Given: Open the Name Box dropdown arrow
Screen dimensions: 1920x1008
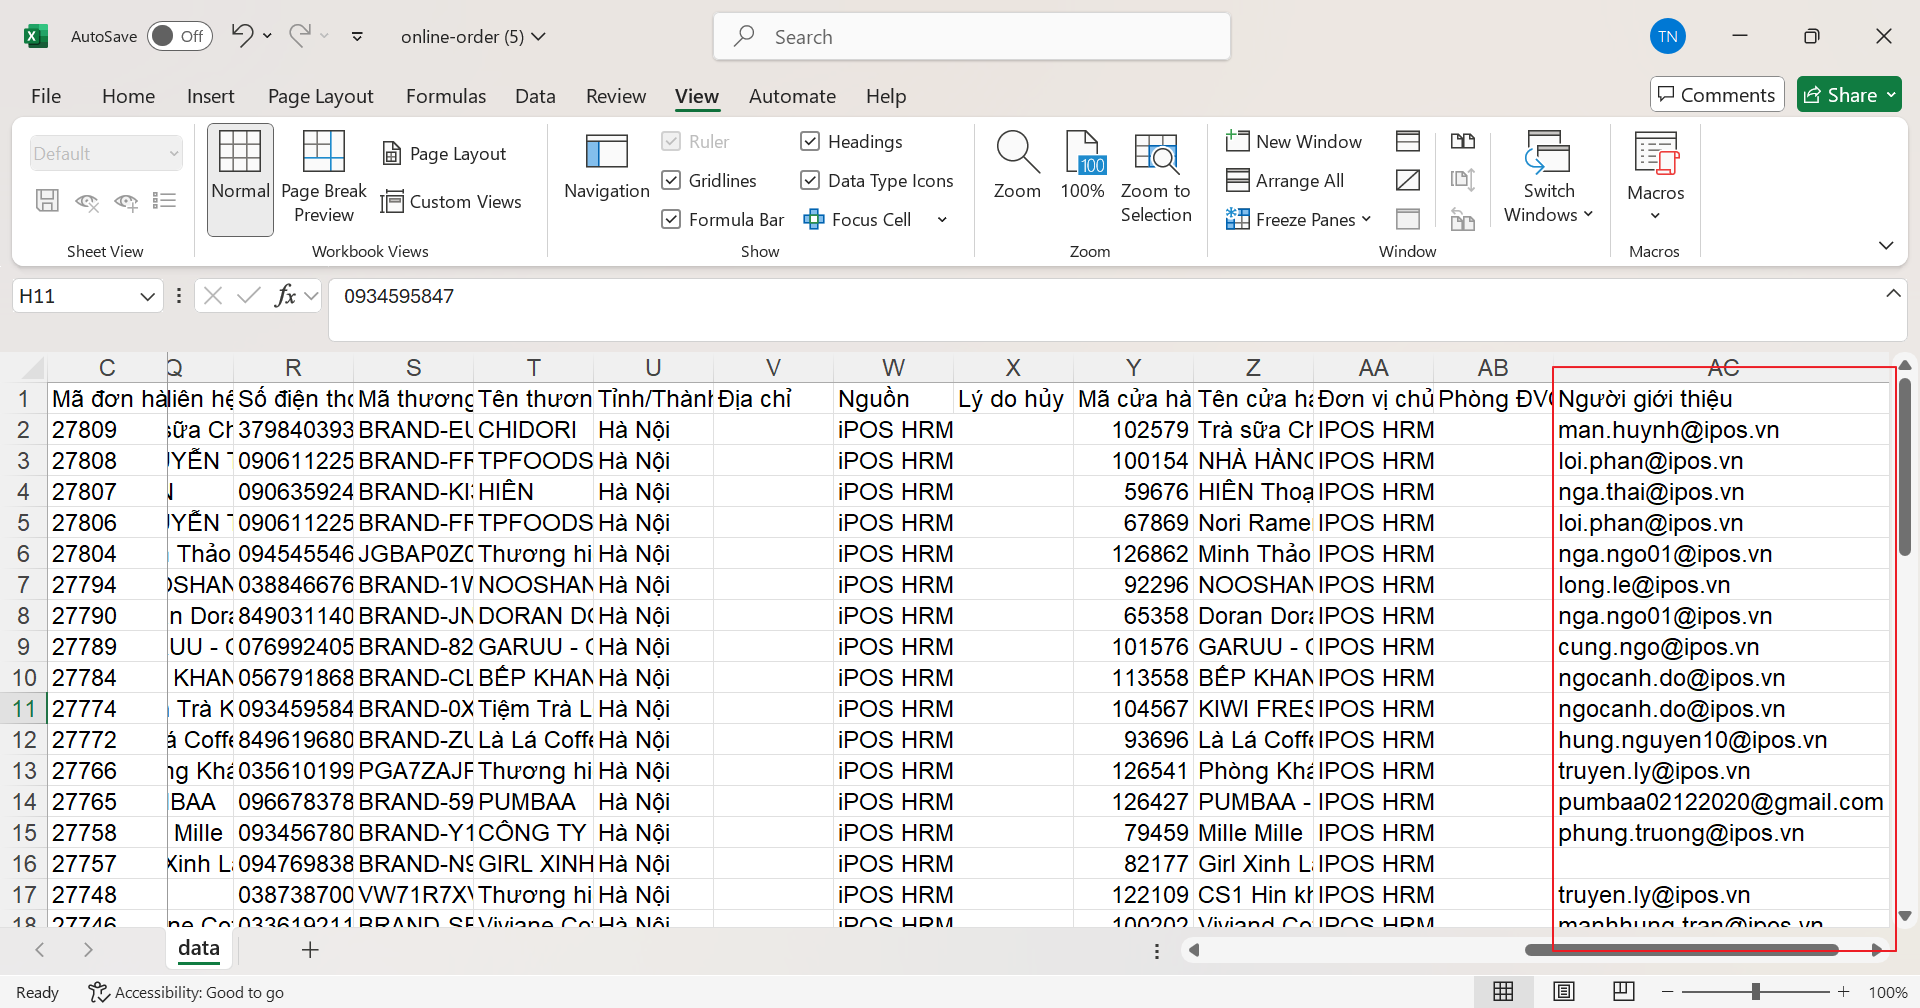Looking at the screenshot, I should click(x=147, y=296).
